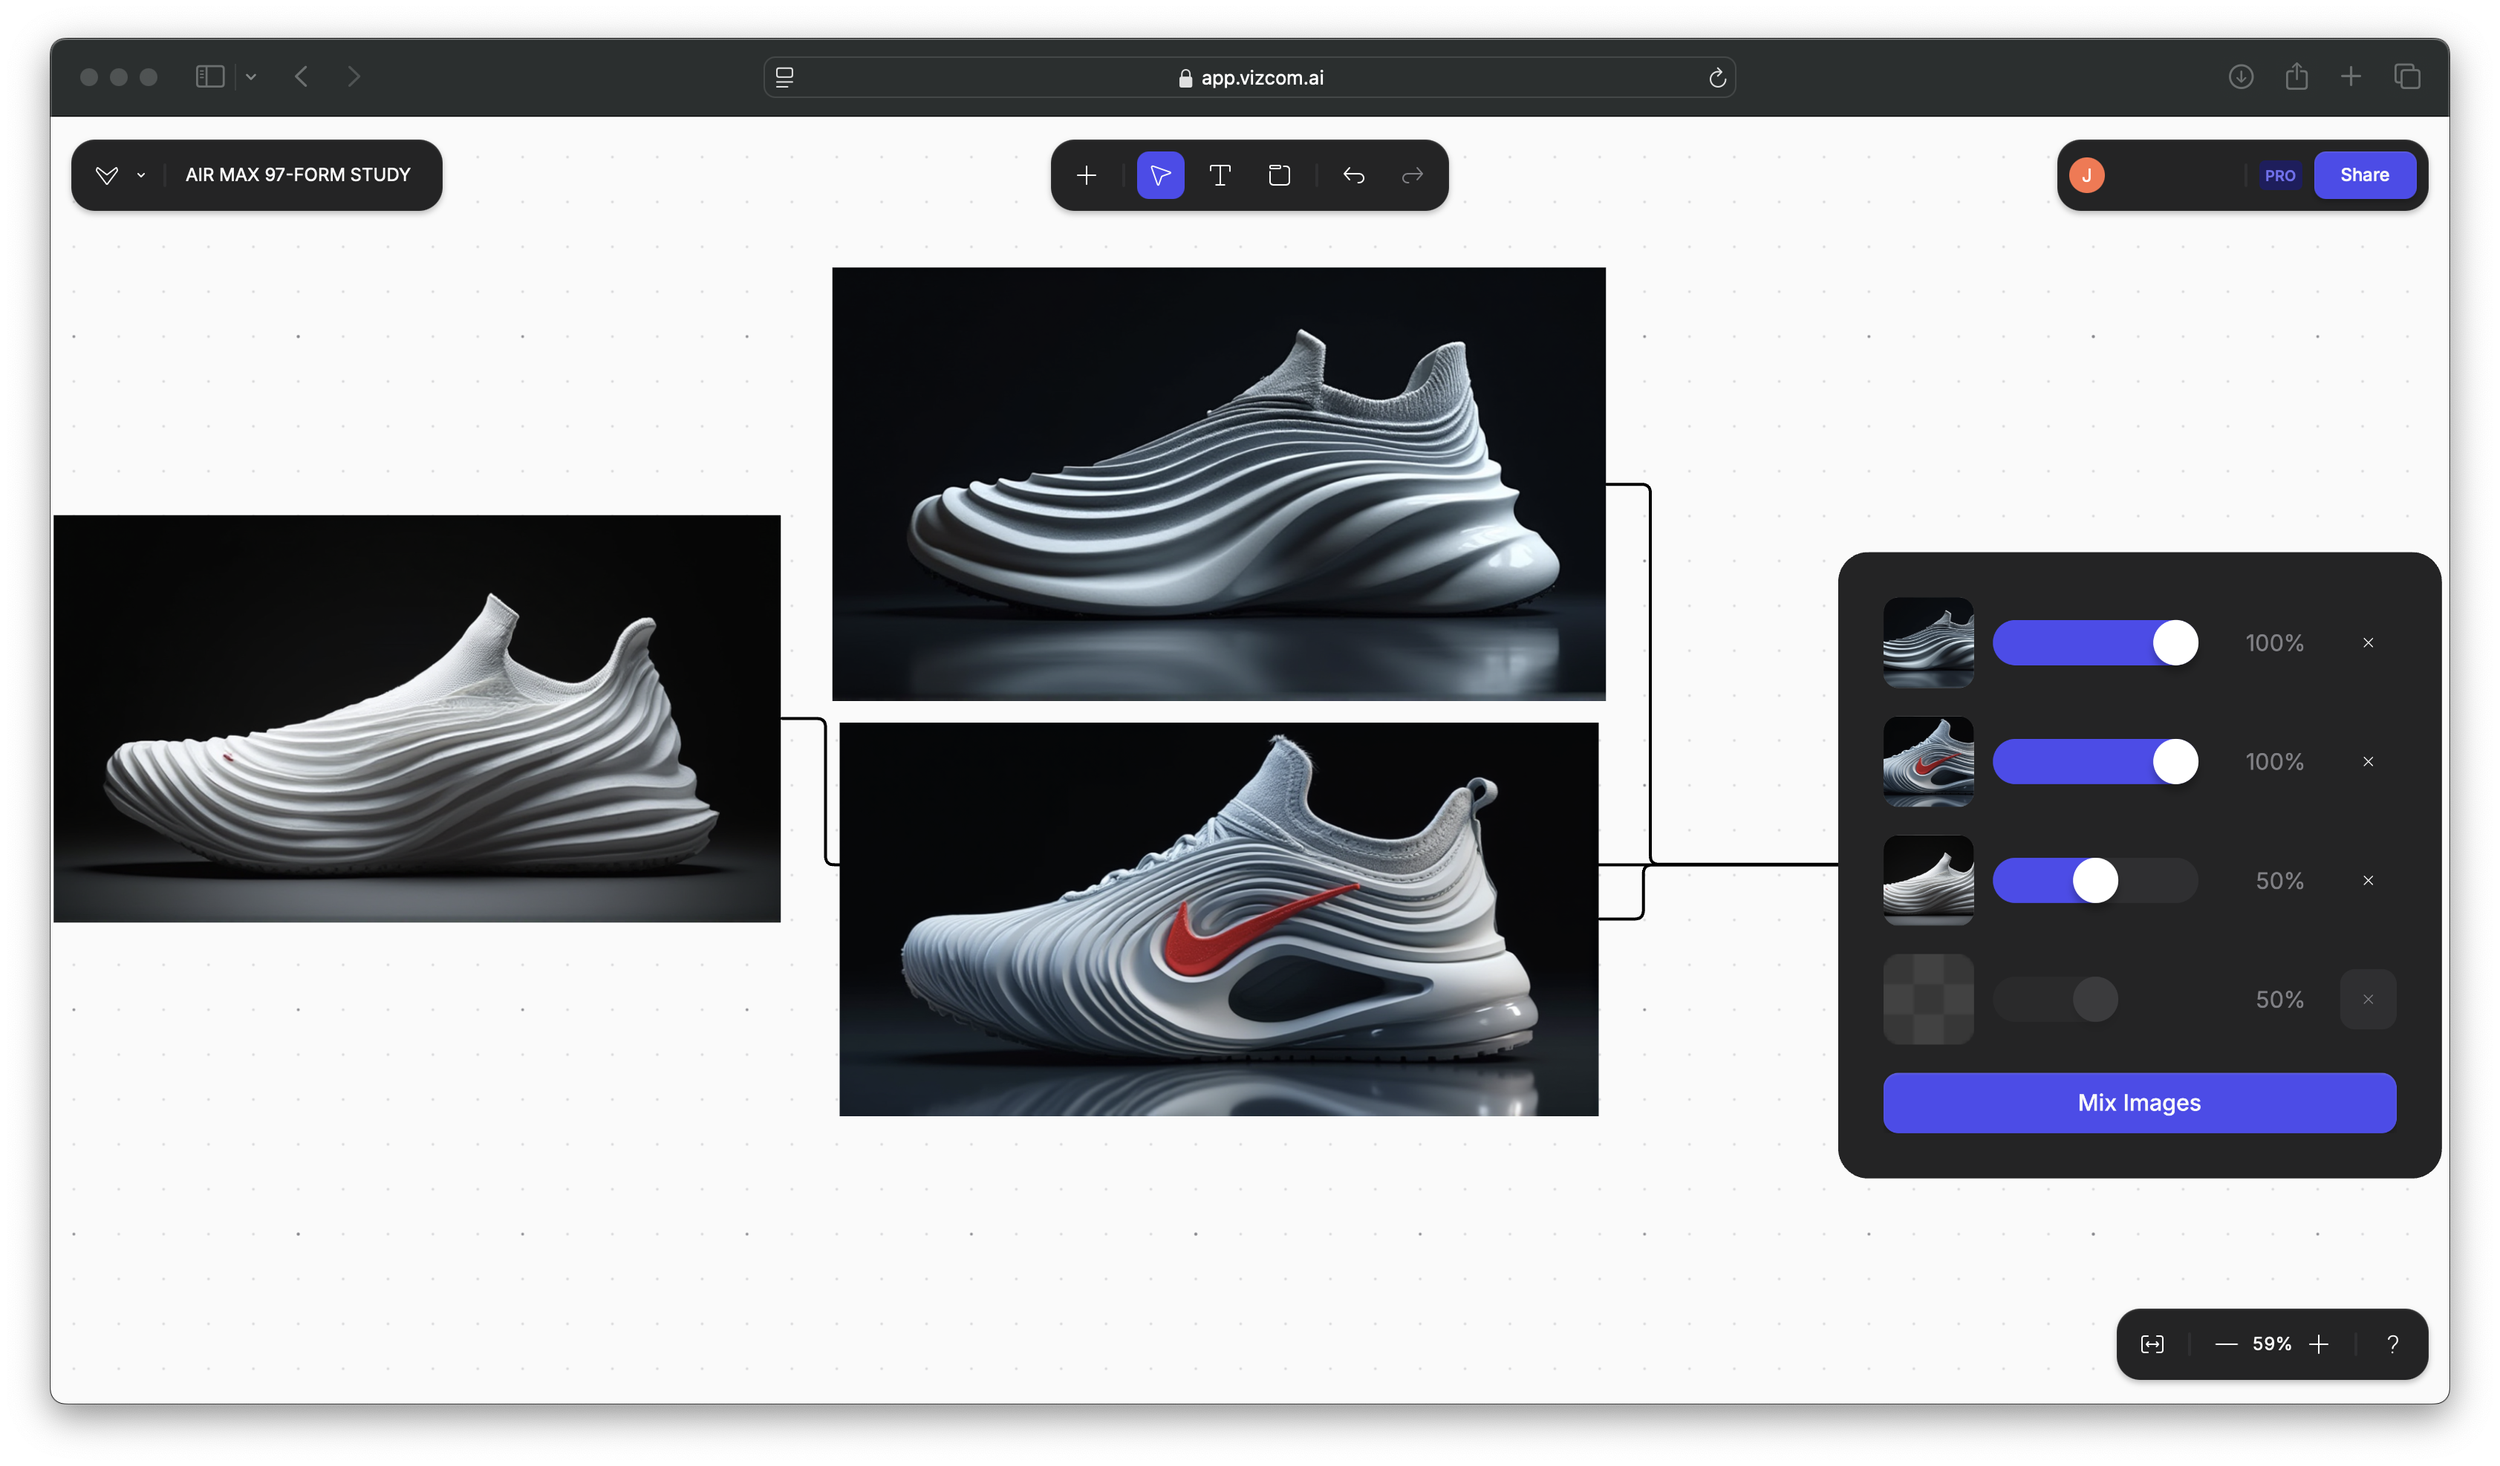Open help question mark

(x=2392, y=1344)
